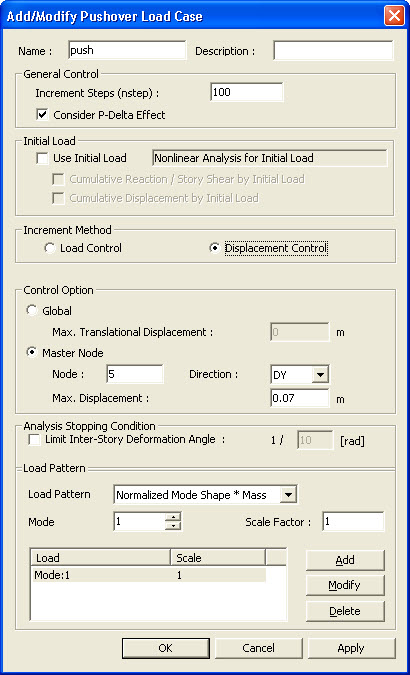410x675 pixels.
Task: Click the Add button
Action: pyautogui.click(x=345, y=560)
